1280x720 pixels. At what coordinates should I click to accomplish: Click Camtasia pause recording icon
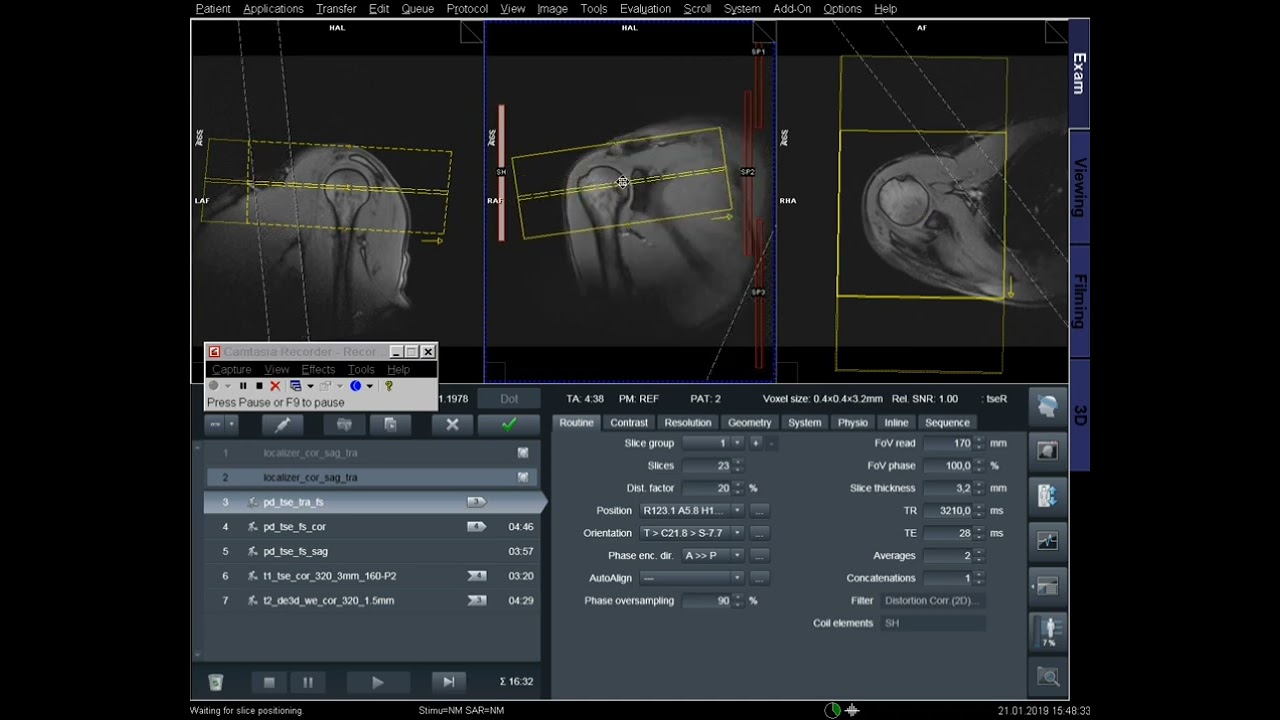[x=243, y=386]
